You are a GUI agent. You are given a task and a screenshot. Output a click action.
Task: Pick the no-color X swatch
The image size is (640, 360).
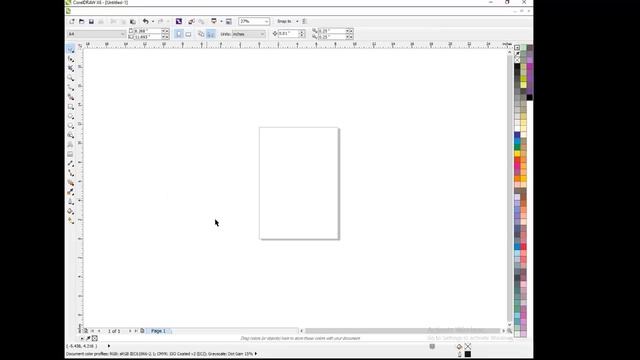point(517,60)
